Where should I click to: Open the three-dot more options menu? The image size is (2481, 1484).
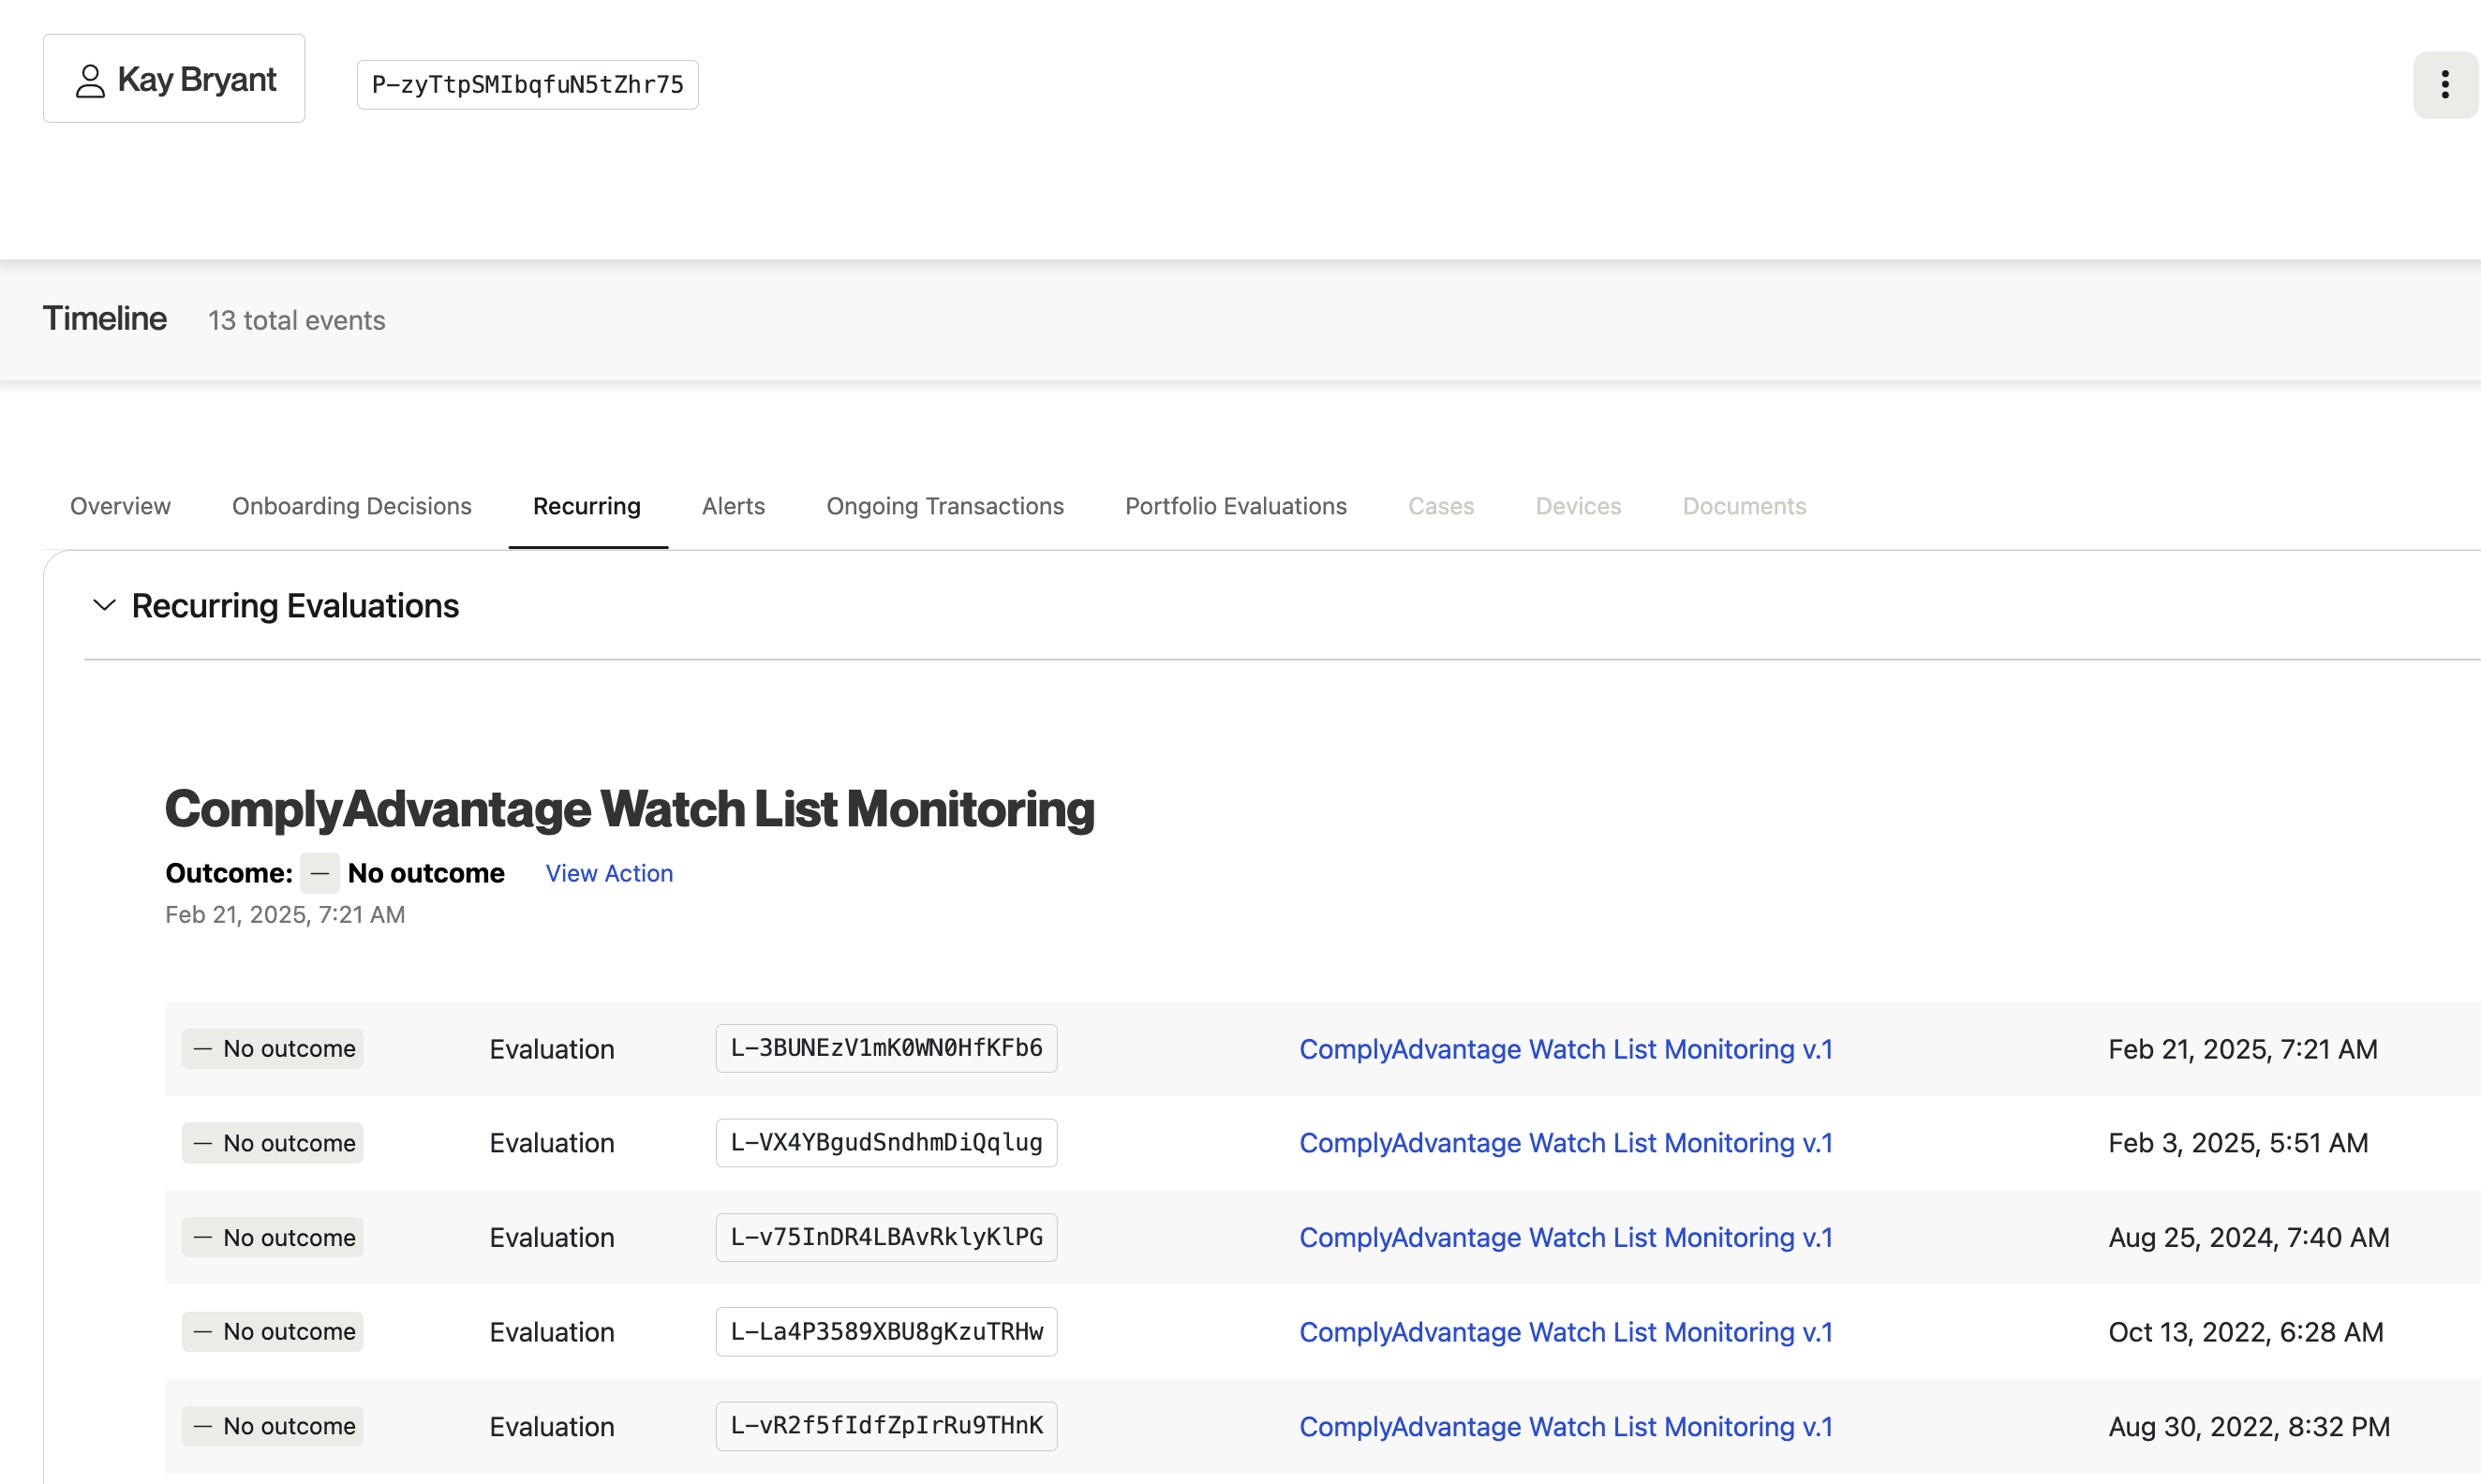2444,85
